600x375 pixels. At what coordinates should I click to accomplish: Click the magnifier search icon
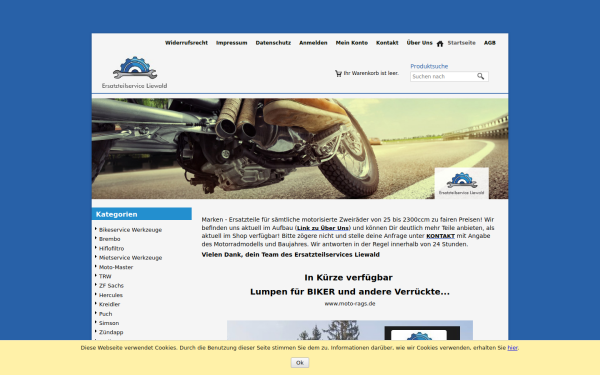pos(480,77)
